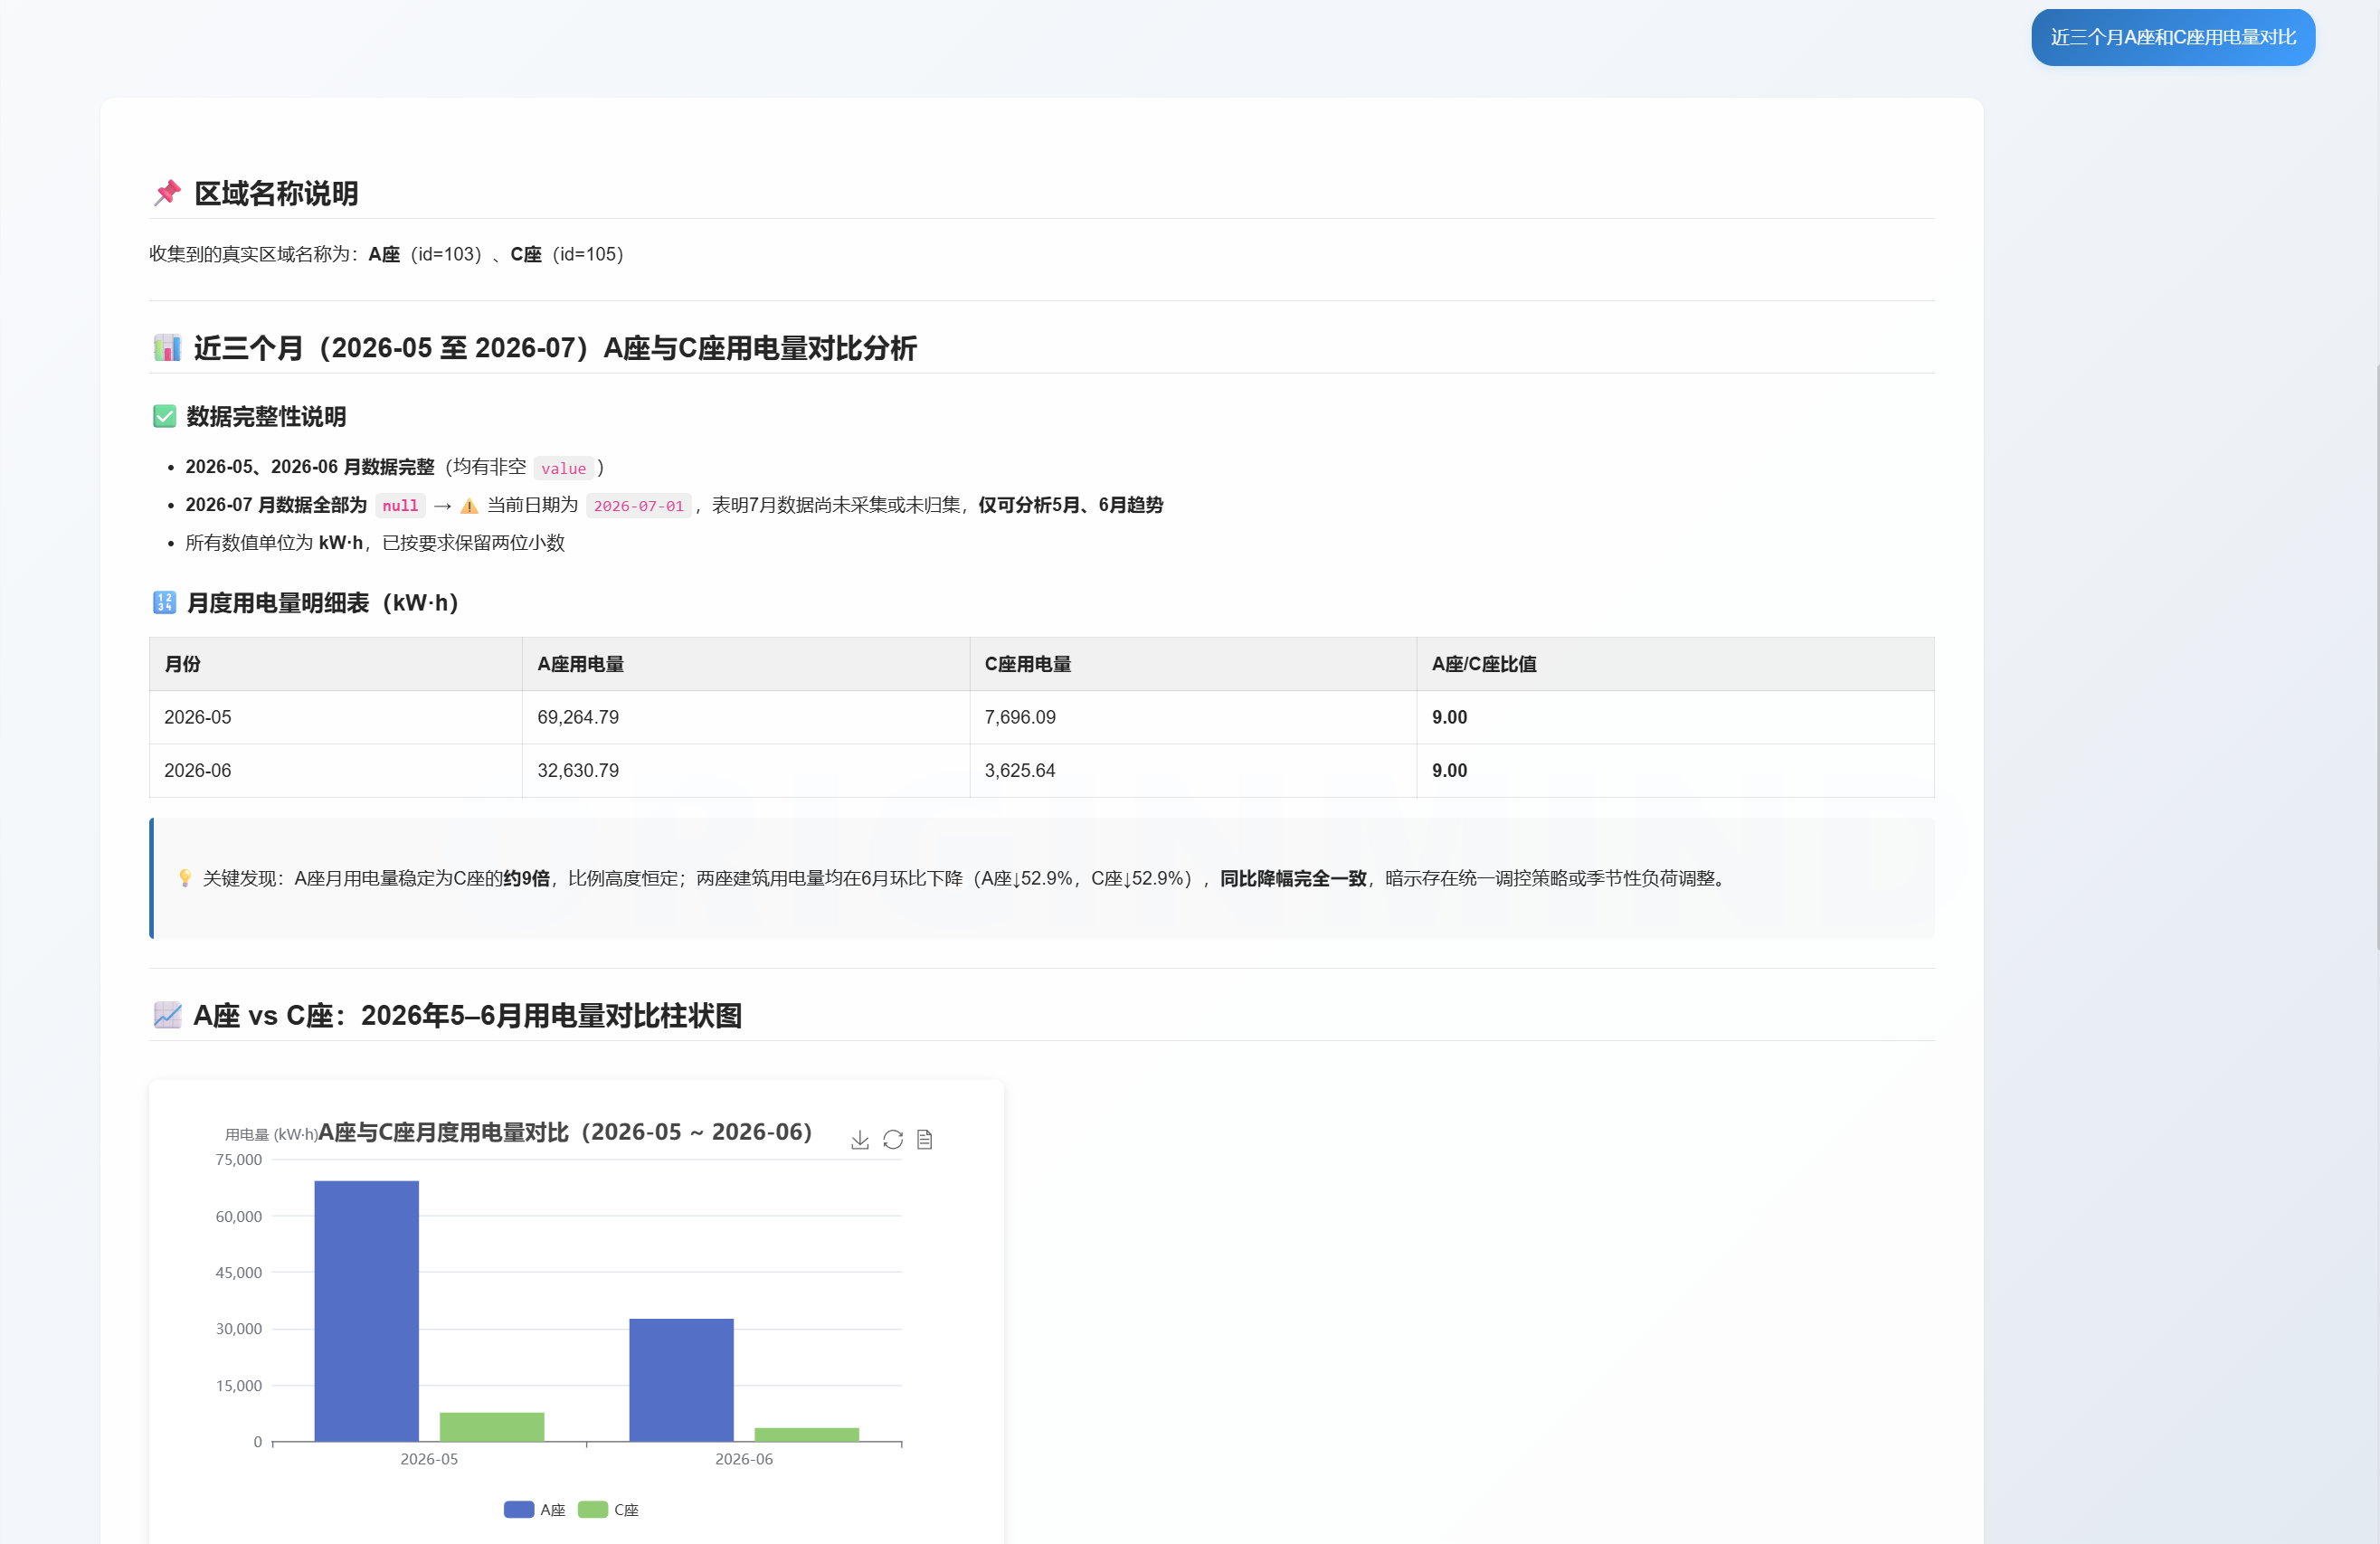Click the green C座 bar for 2026-05
The height and width of the screenshot is (1544, 2380).
(x=492, y=1427)
